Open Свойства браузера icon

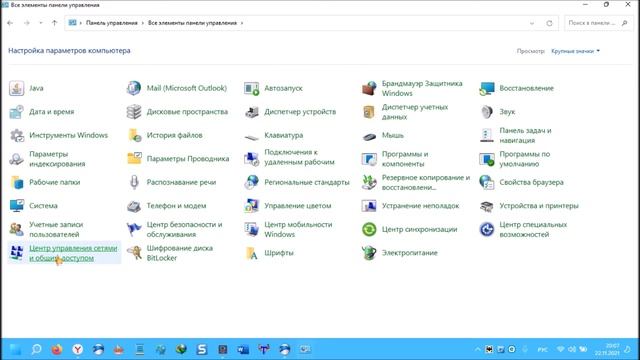pyautogui.click(x=487, y=182)
